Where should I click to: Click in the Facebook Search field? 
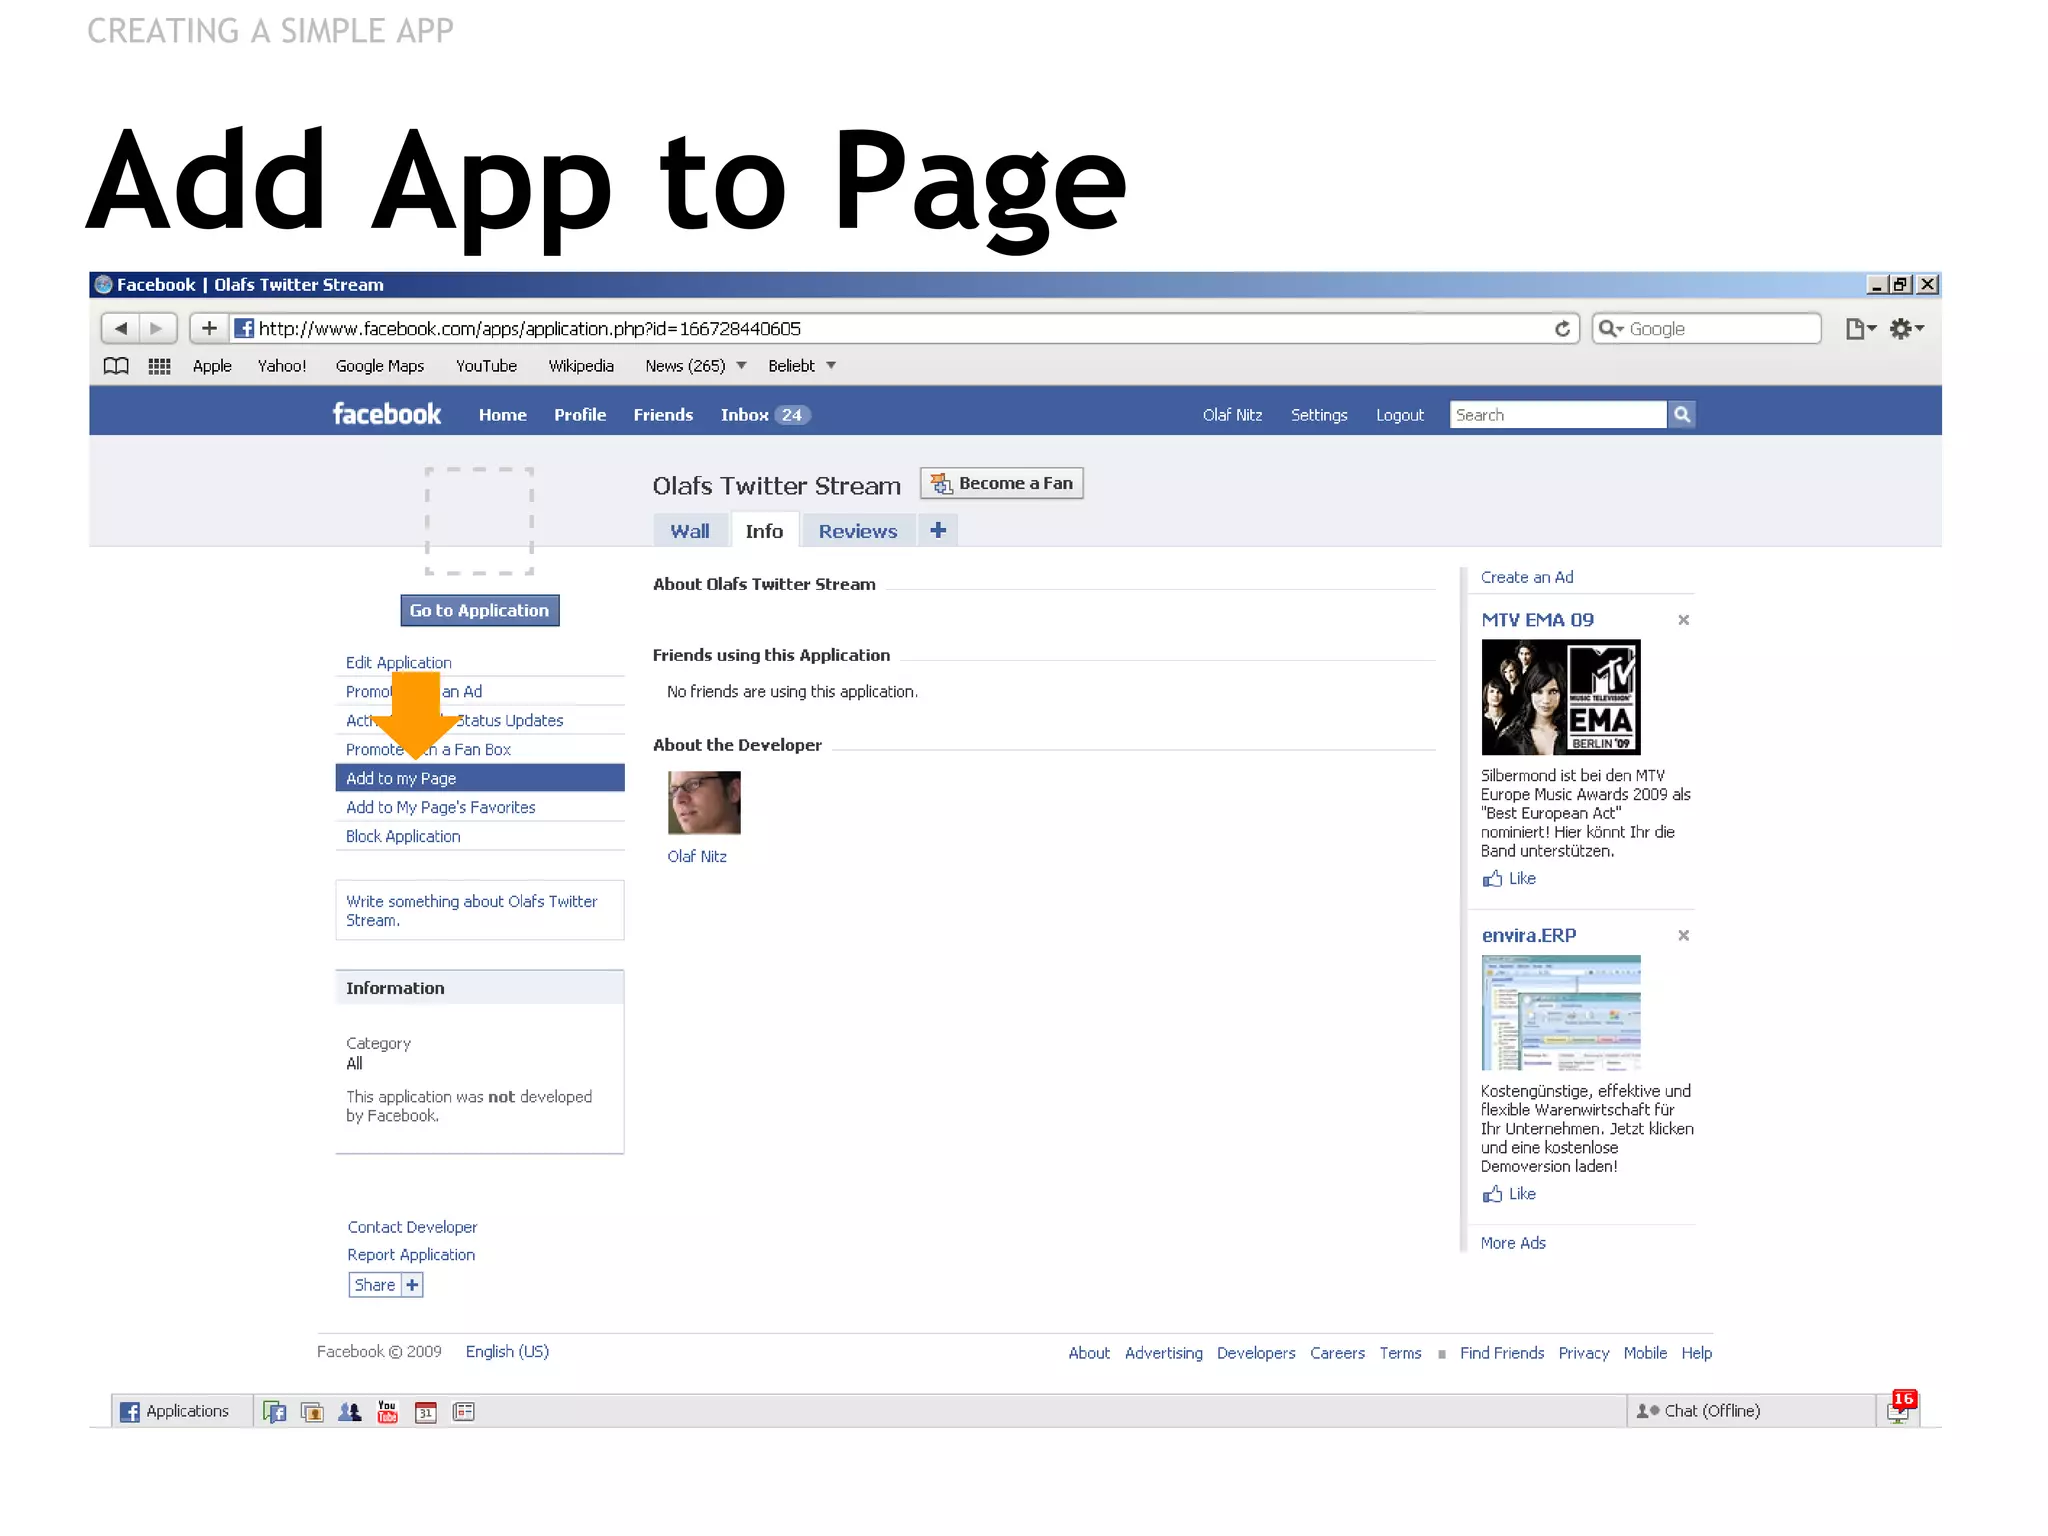coord(1558,414)
